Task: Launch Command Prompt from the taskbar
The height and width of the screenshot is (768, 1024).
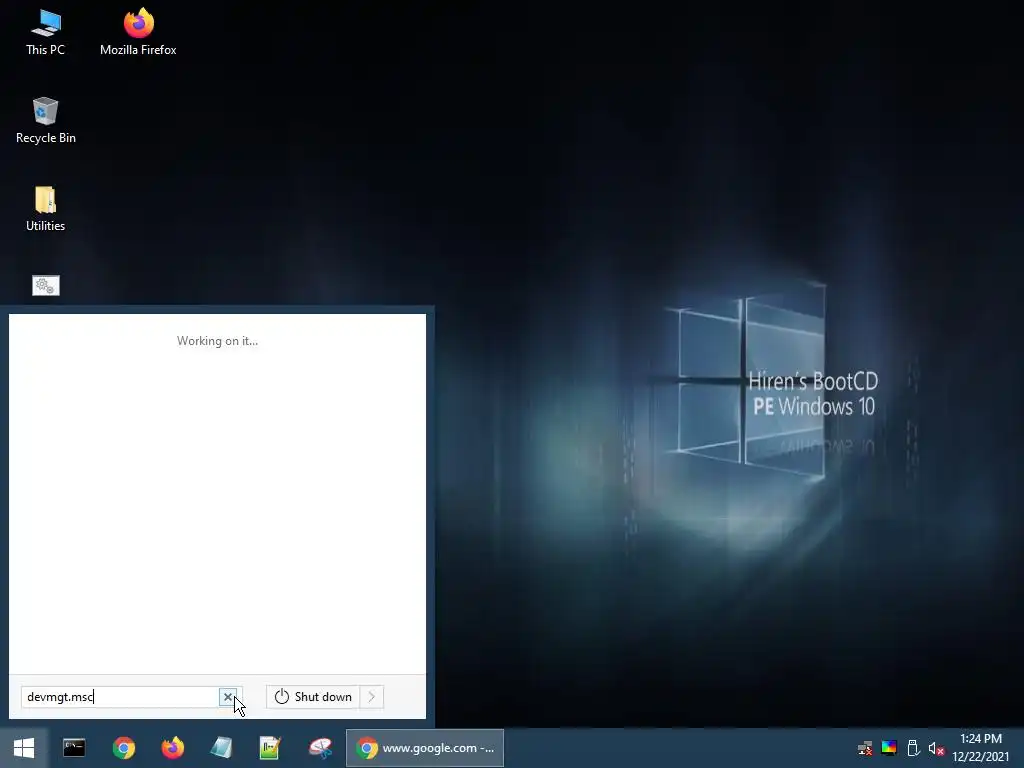Action: tap(74, 748)
